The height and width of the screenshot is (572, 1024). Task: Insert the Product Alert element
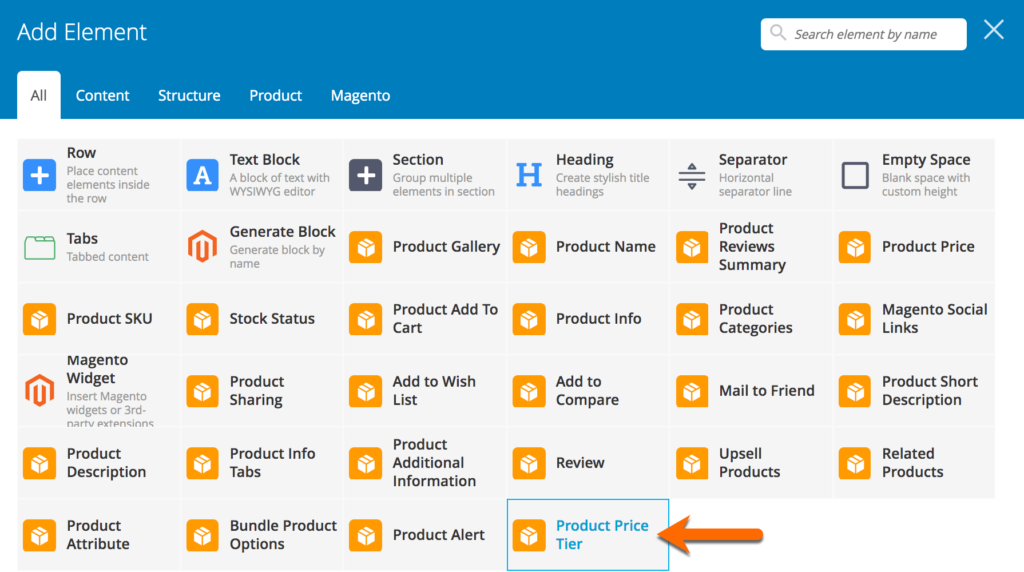[424, 535]
